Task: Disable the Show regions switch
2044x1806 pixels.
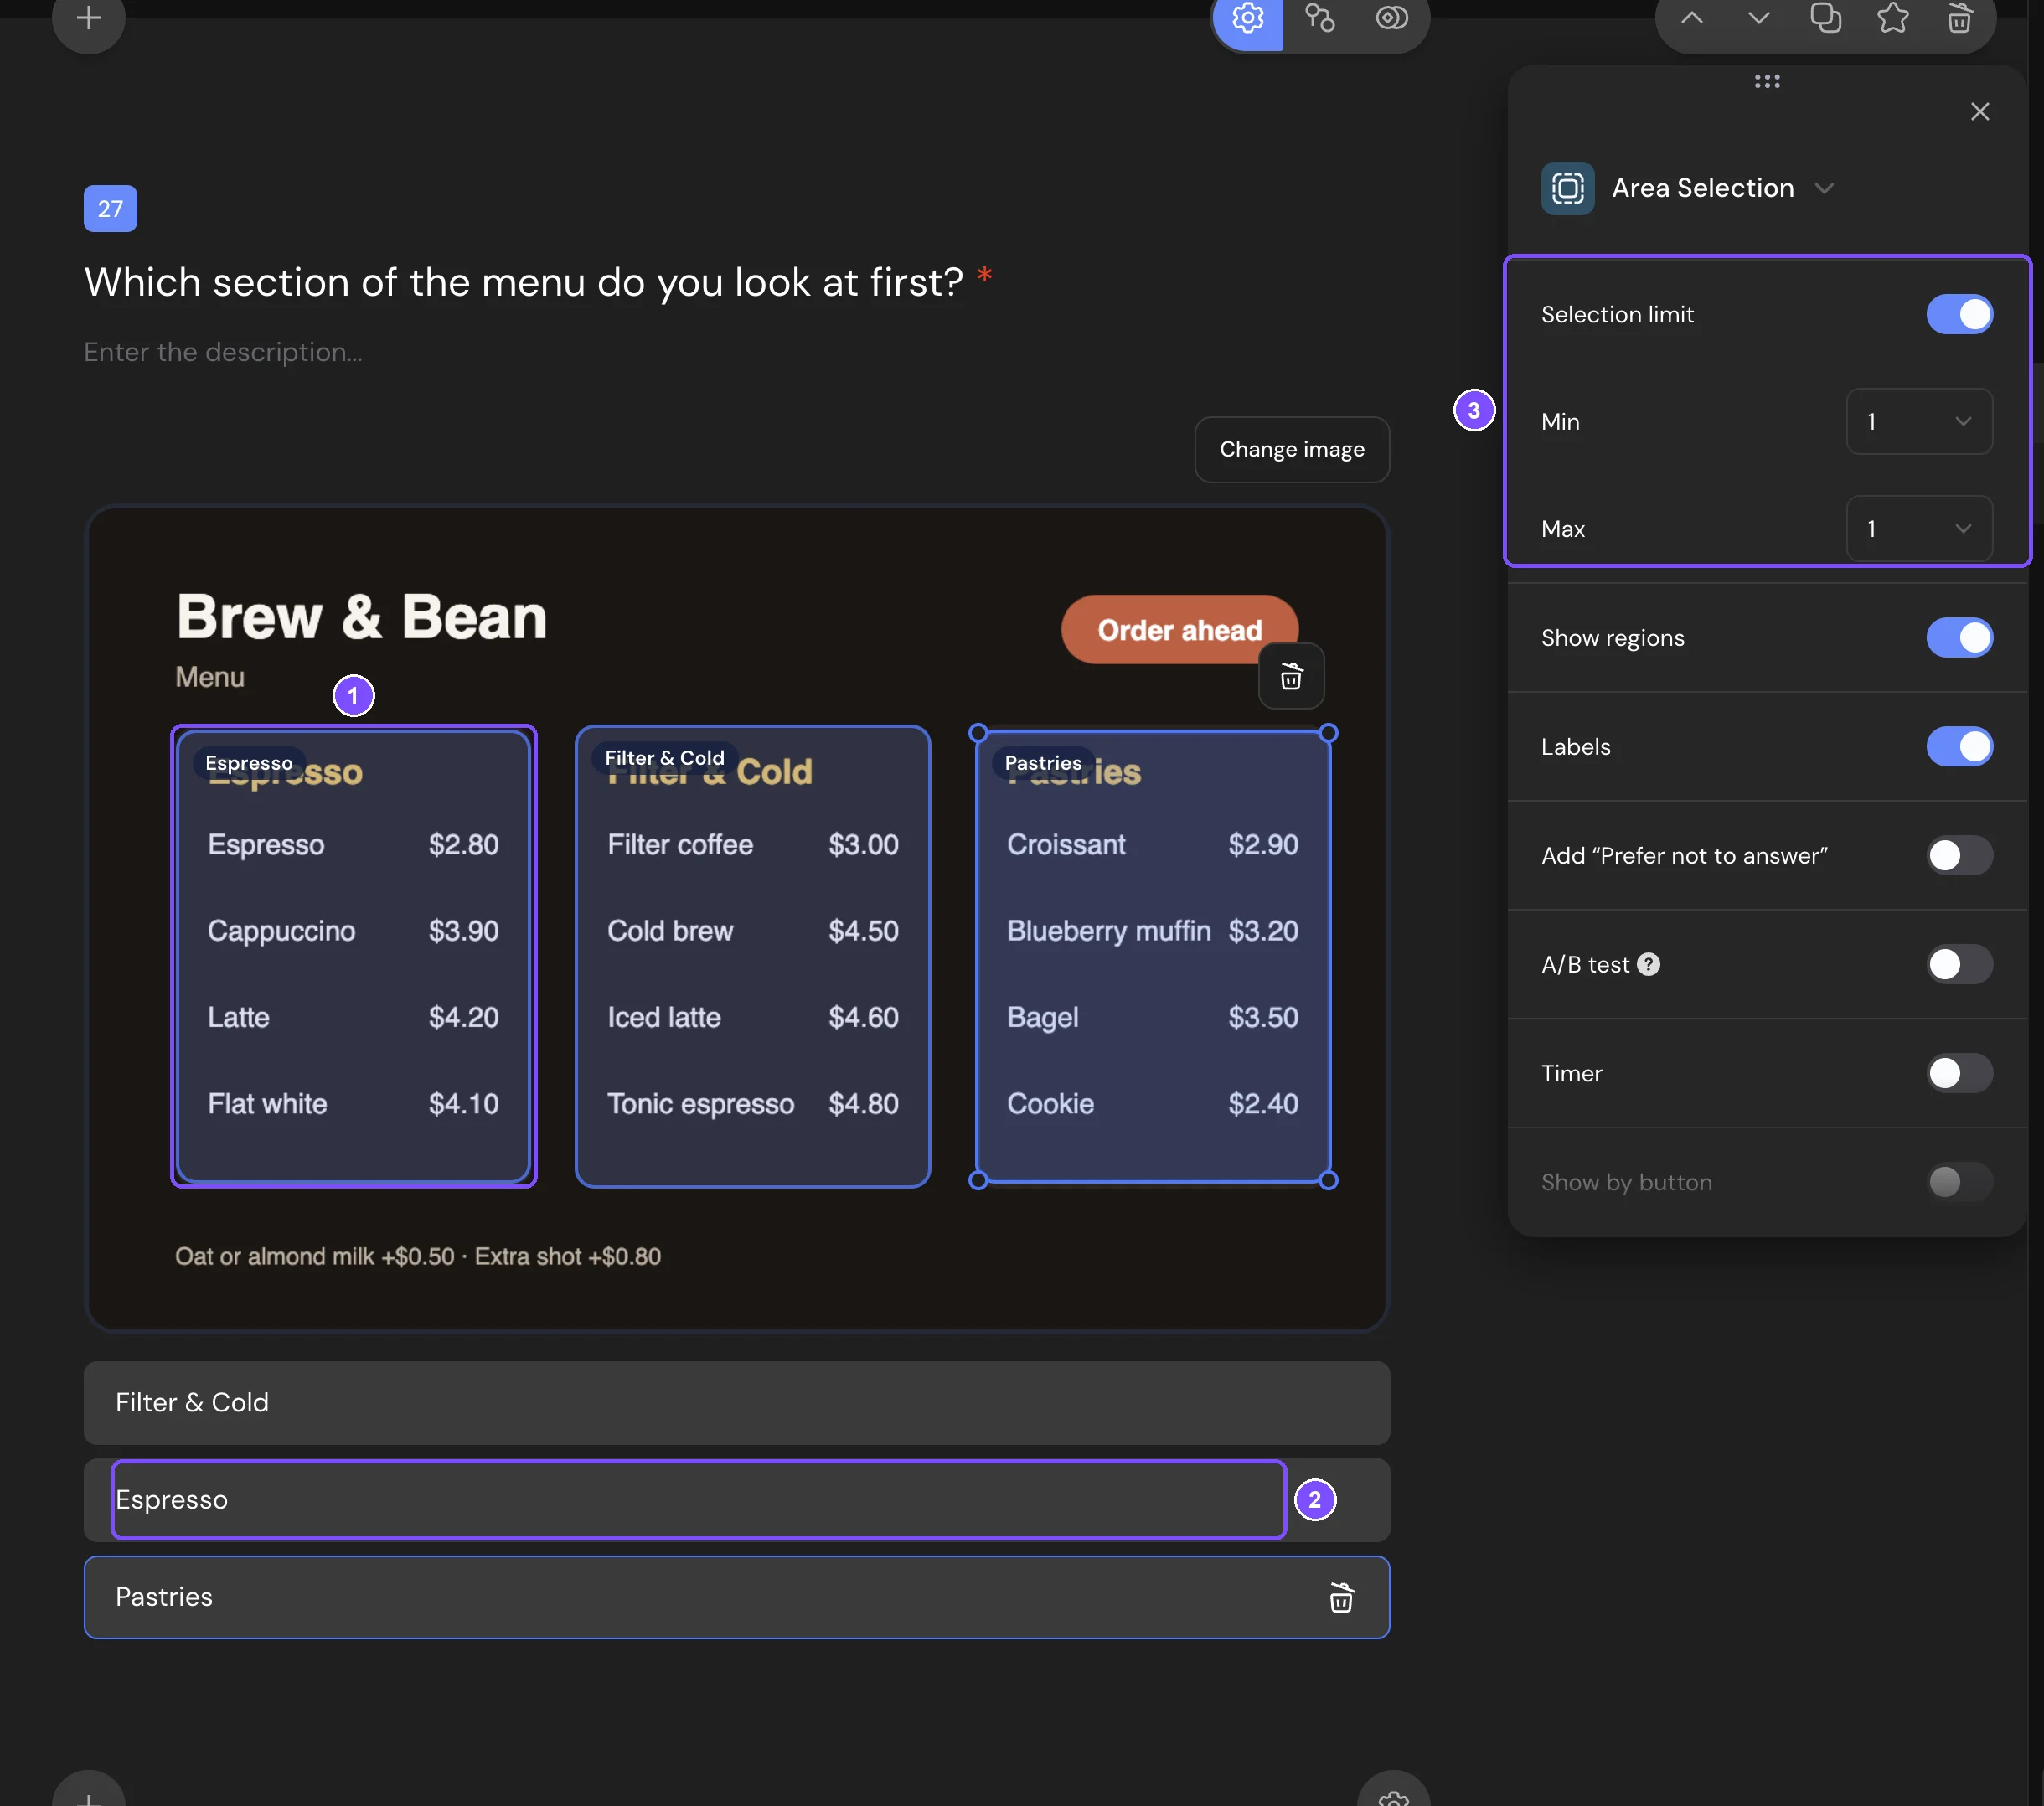Action: click(x=1959, y=637)
